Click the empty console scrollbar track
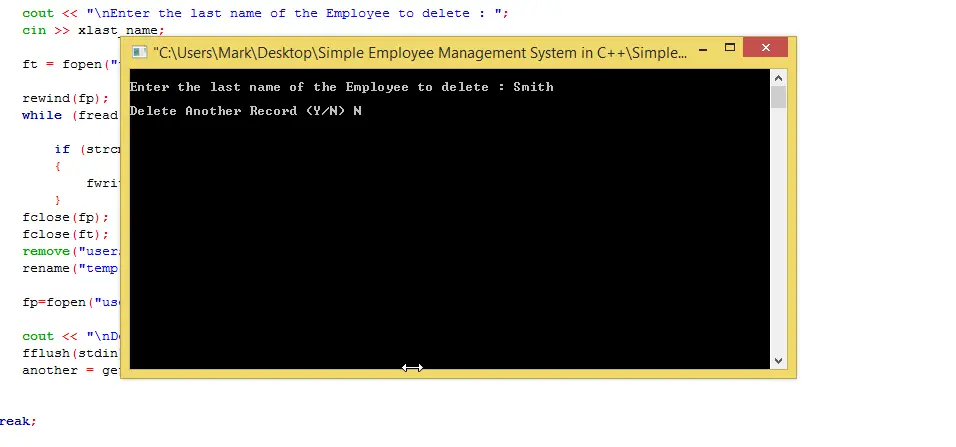The image size is (956, 447). click(x=778, y=230)
